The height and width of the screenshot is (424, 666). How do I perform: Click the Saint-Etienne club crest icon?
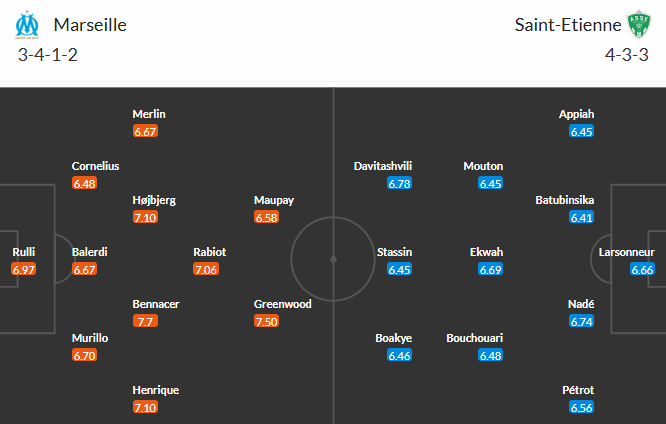(x=639, y=24)
